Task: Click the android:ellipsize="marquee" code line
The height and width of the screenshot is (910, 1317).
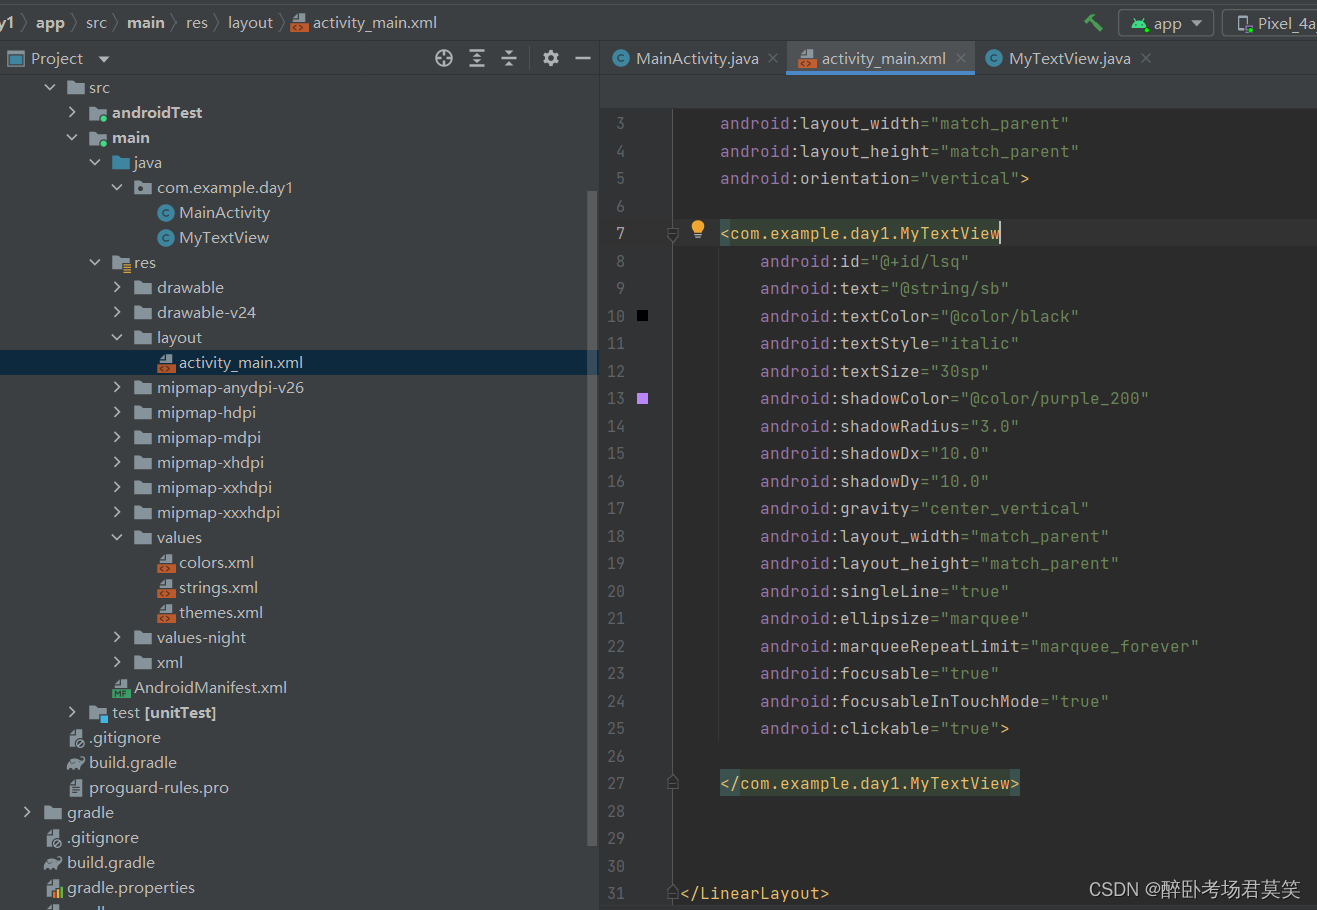Action: tap(894, 618)
